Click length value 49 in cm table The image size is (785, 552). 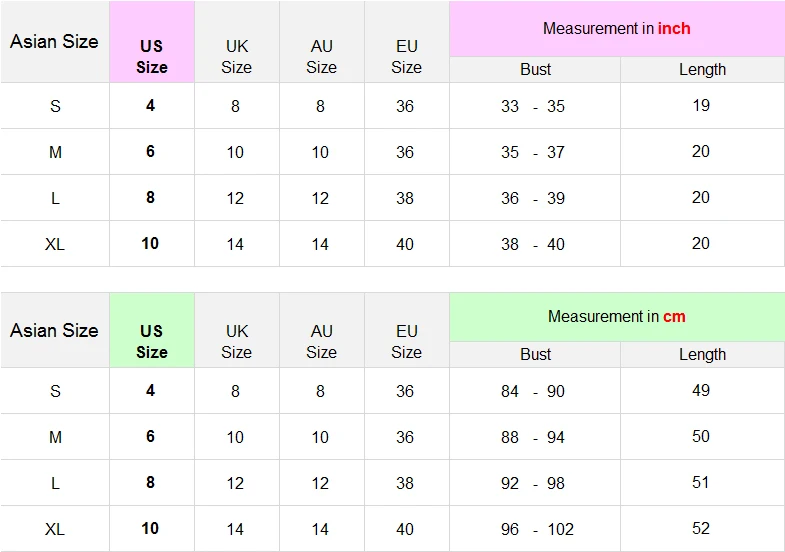coord(701,390)
